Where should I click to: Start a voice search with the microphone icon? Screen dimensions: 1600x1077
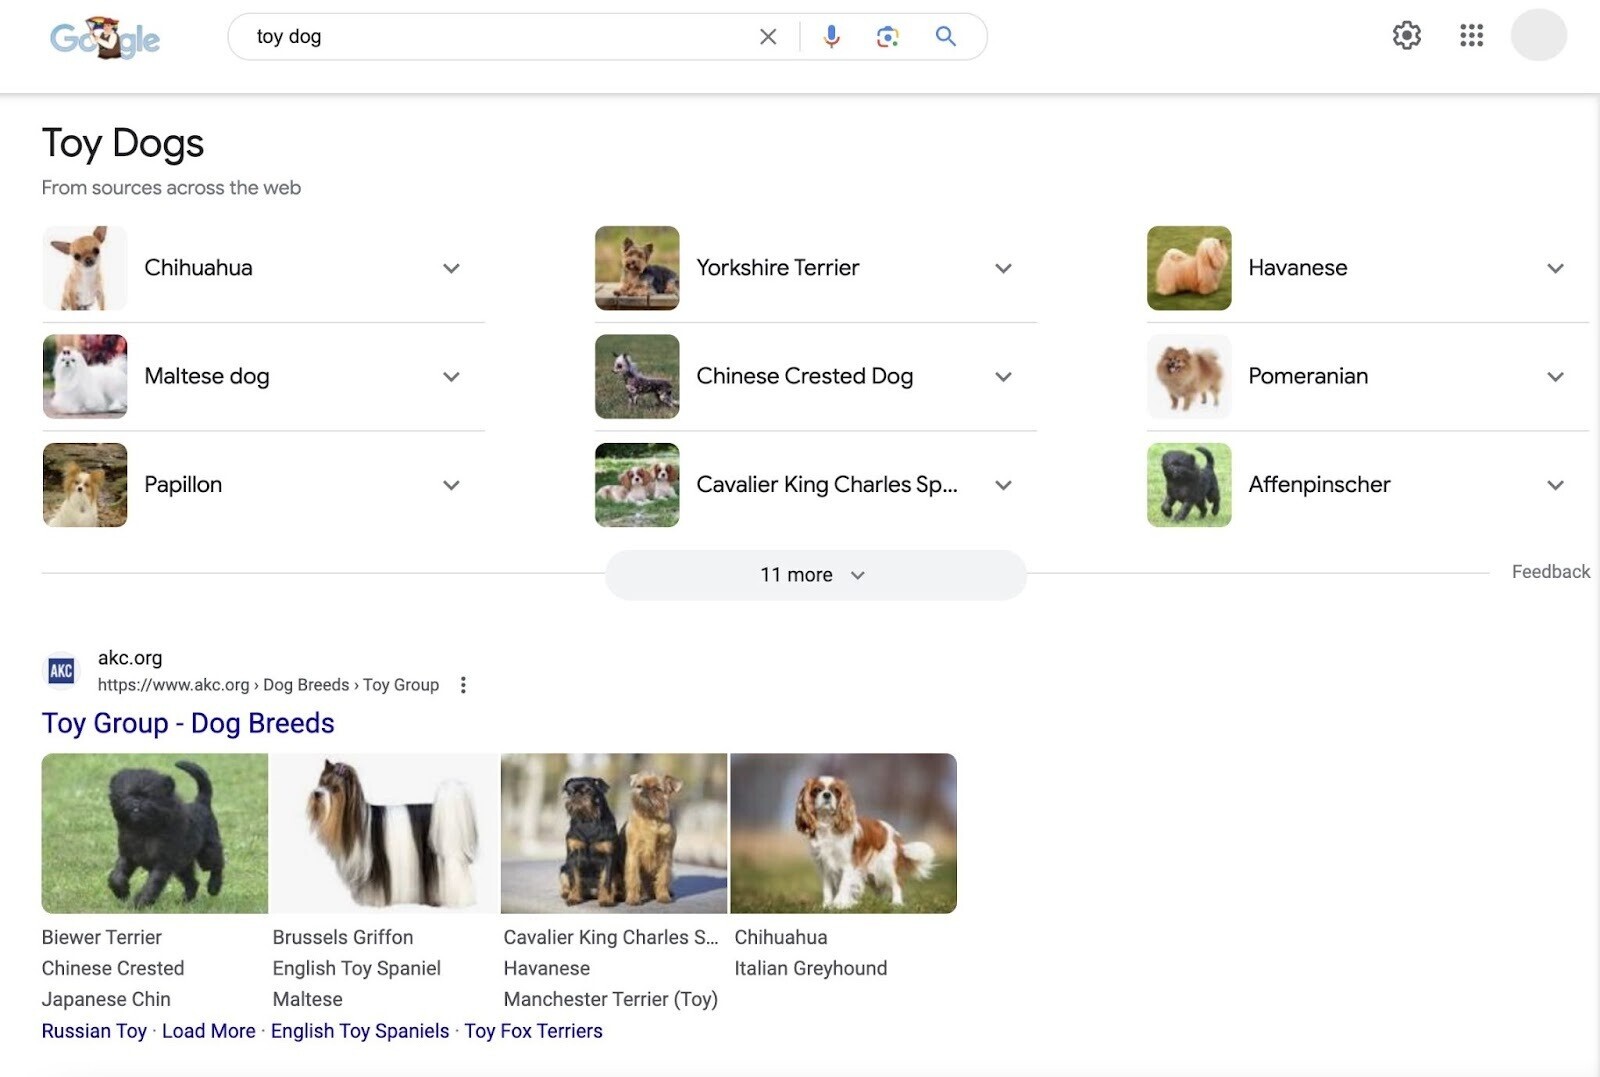click(x=830, y=36)
